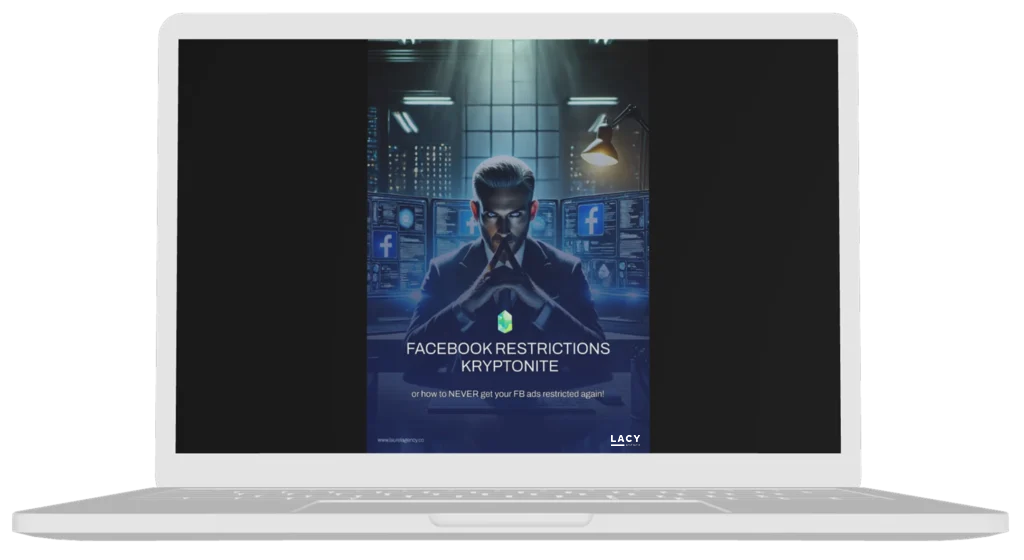Click the 'KRYPTONITE' title word
Image resolution: width=1024 pixels, height=560 pixels.
click(509, 366)
